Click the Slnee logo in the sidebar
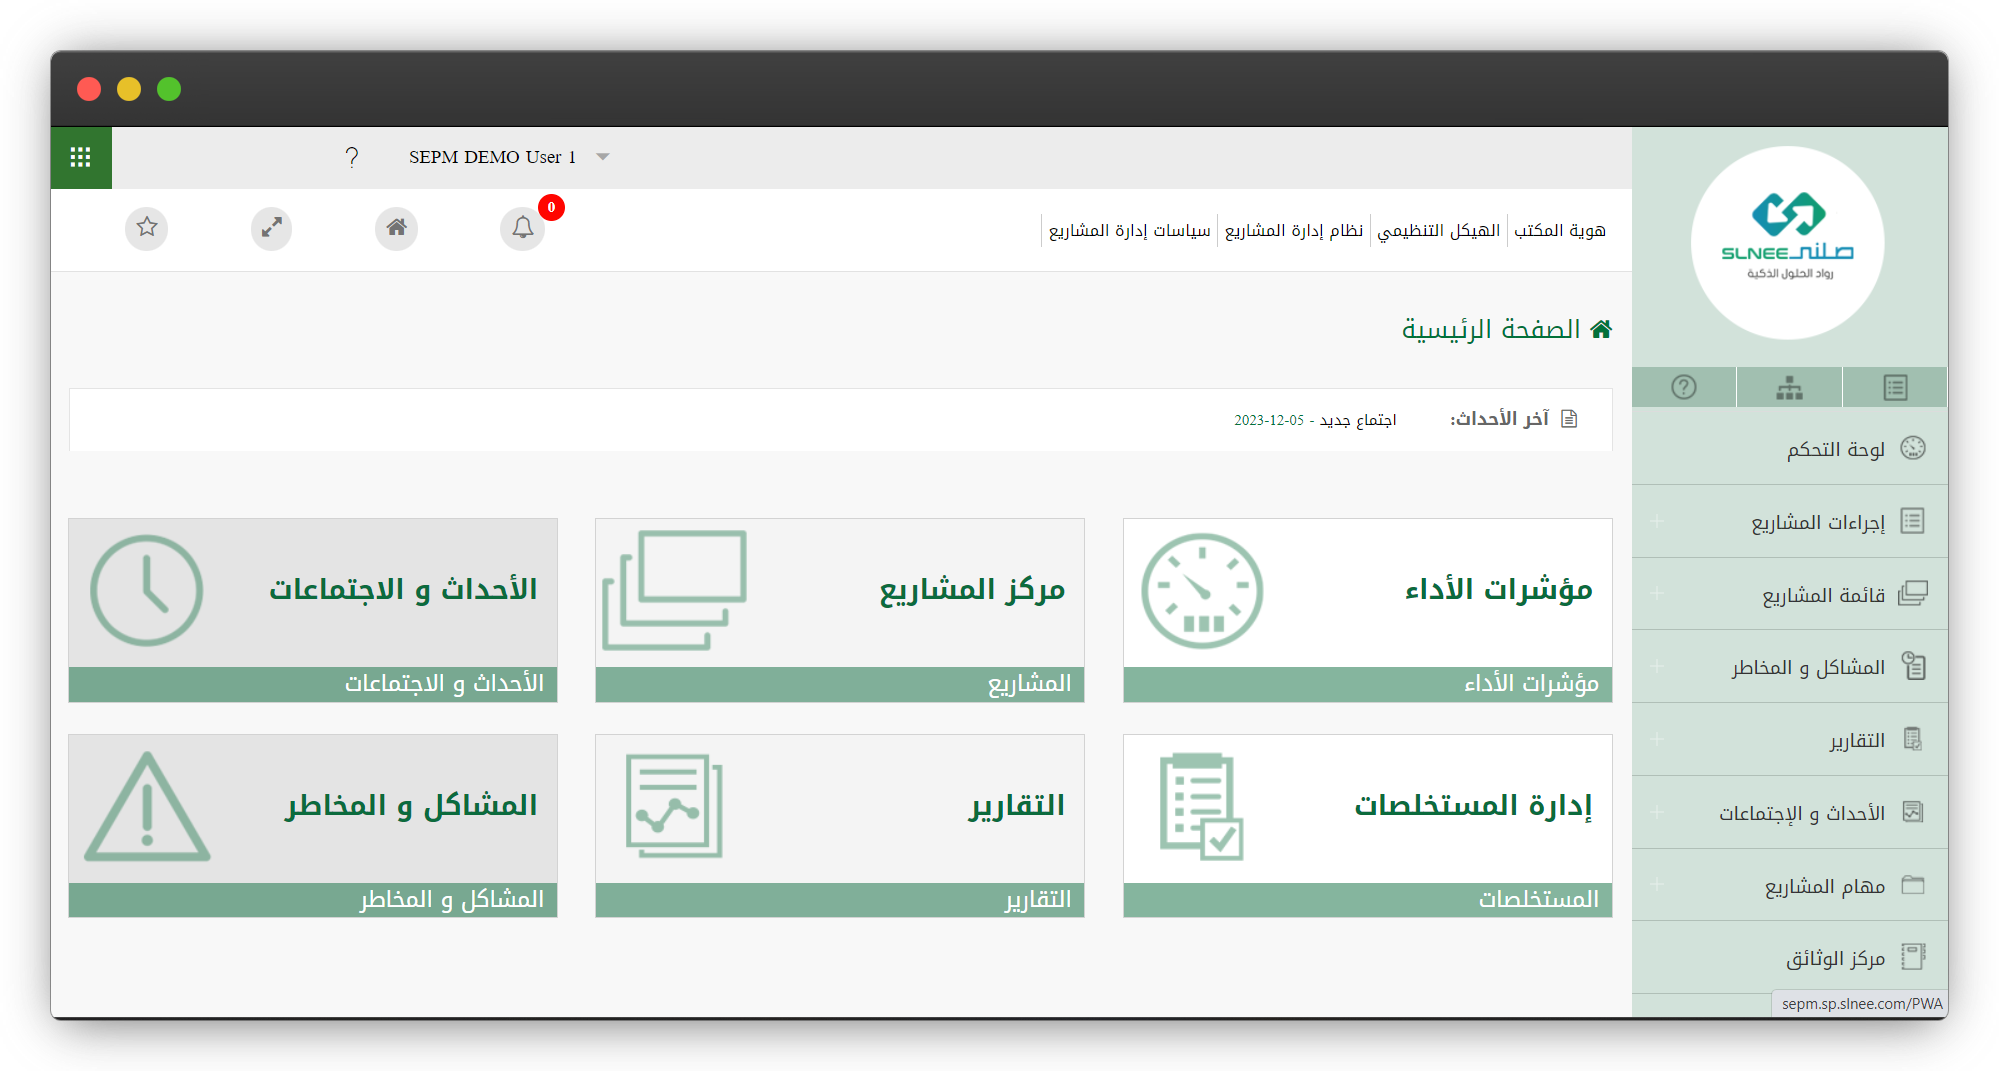The height and width of the screenshot is (1071, 1999). coord(1788,243)
